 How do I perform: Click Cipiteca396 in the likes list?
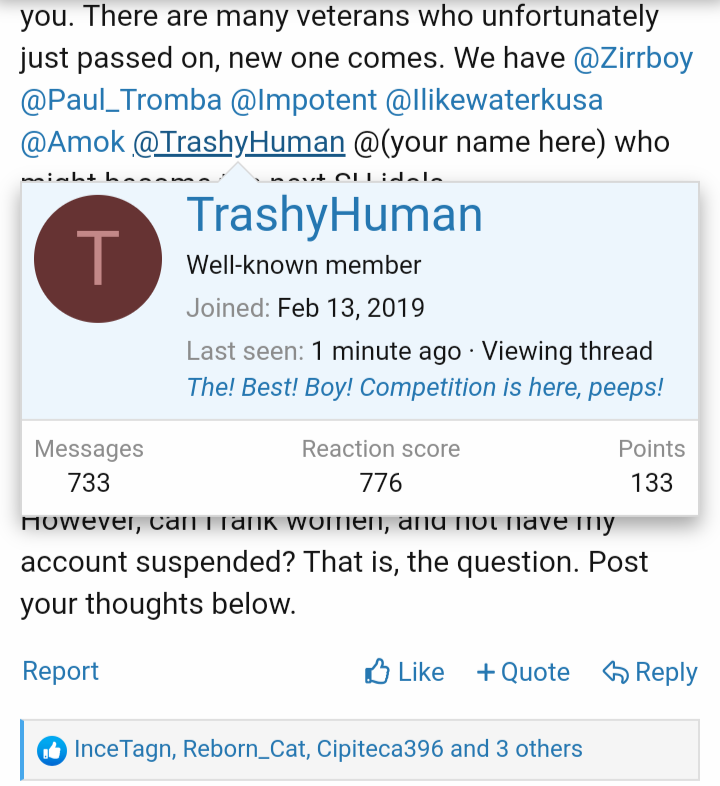click(x=381, y=749)
